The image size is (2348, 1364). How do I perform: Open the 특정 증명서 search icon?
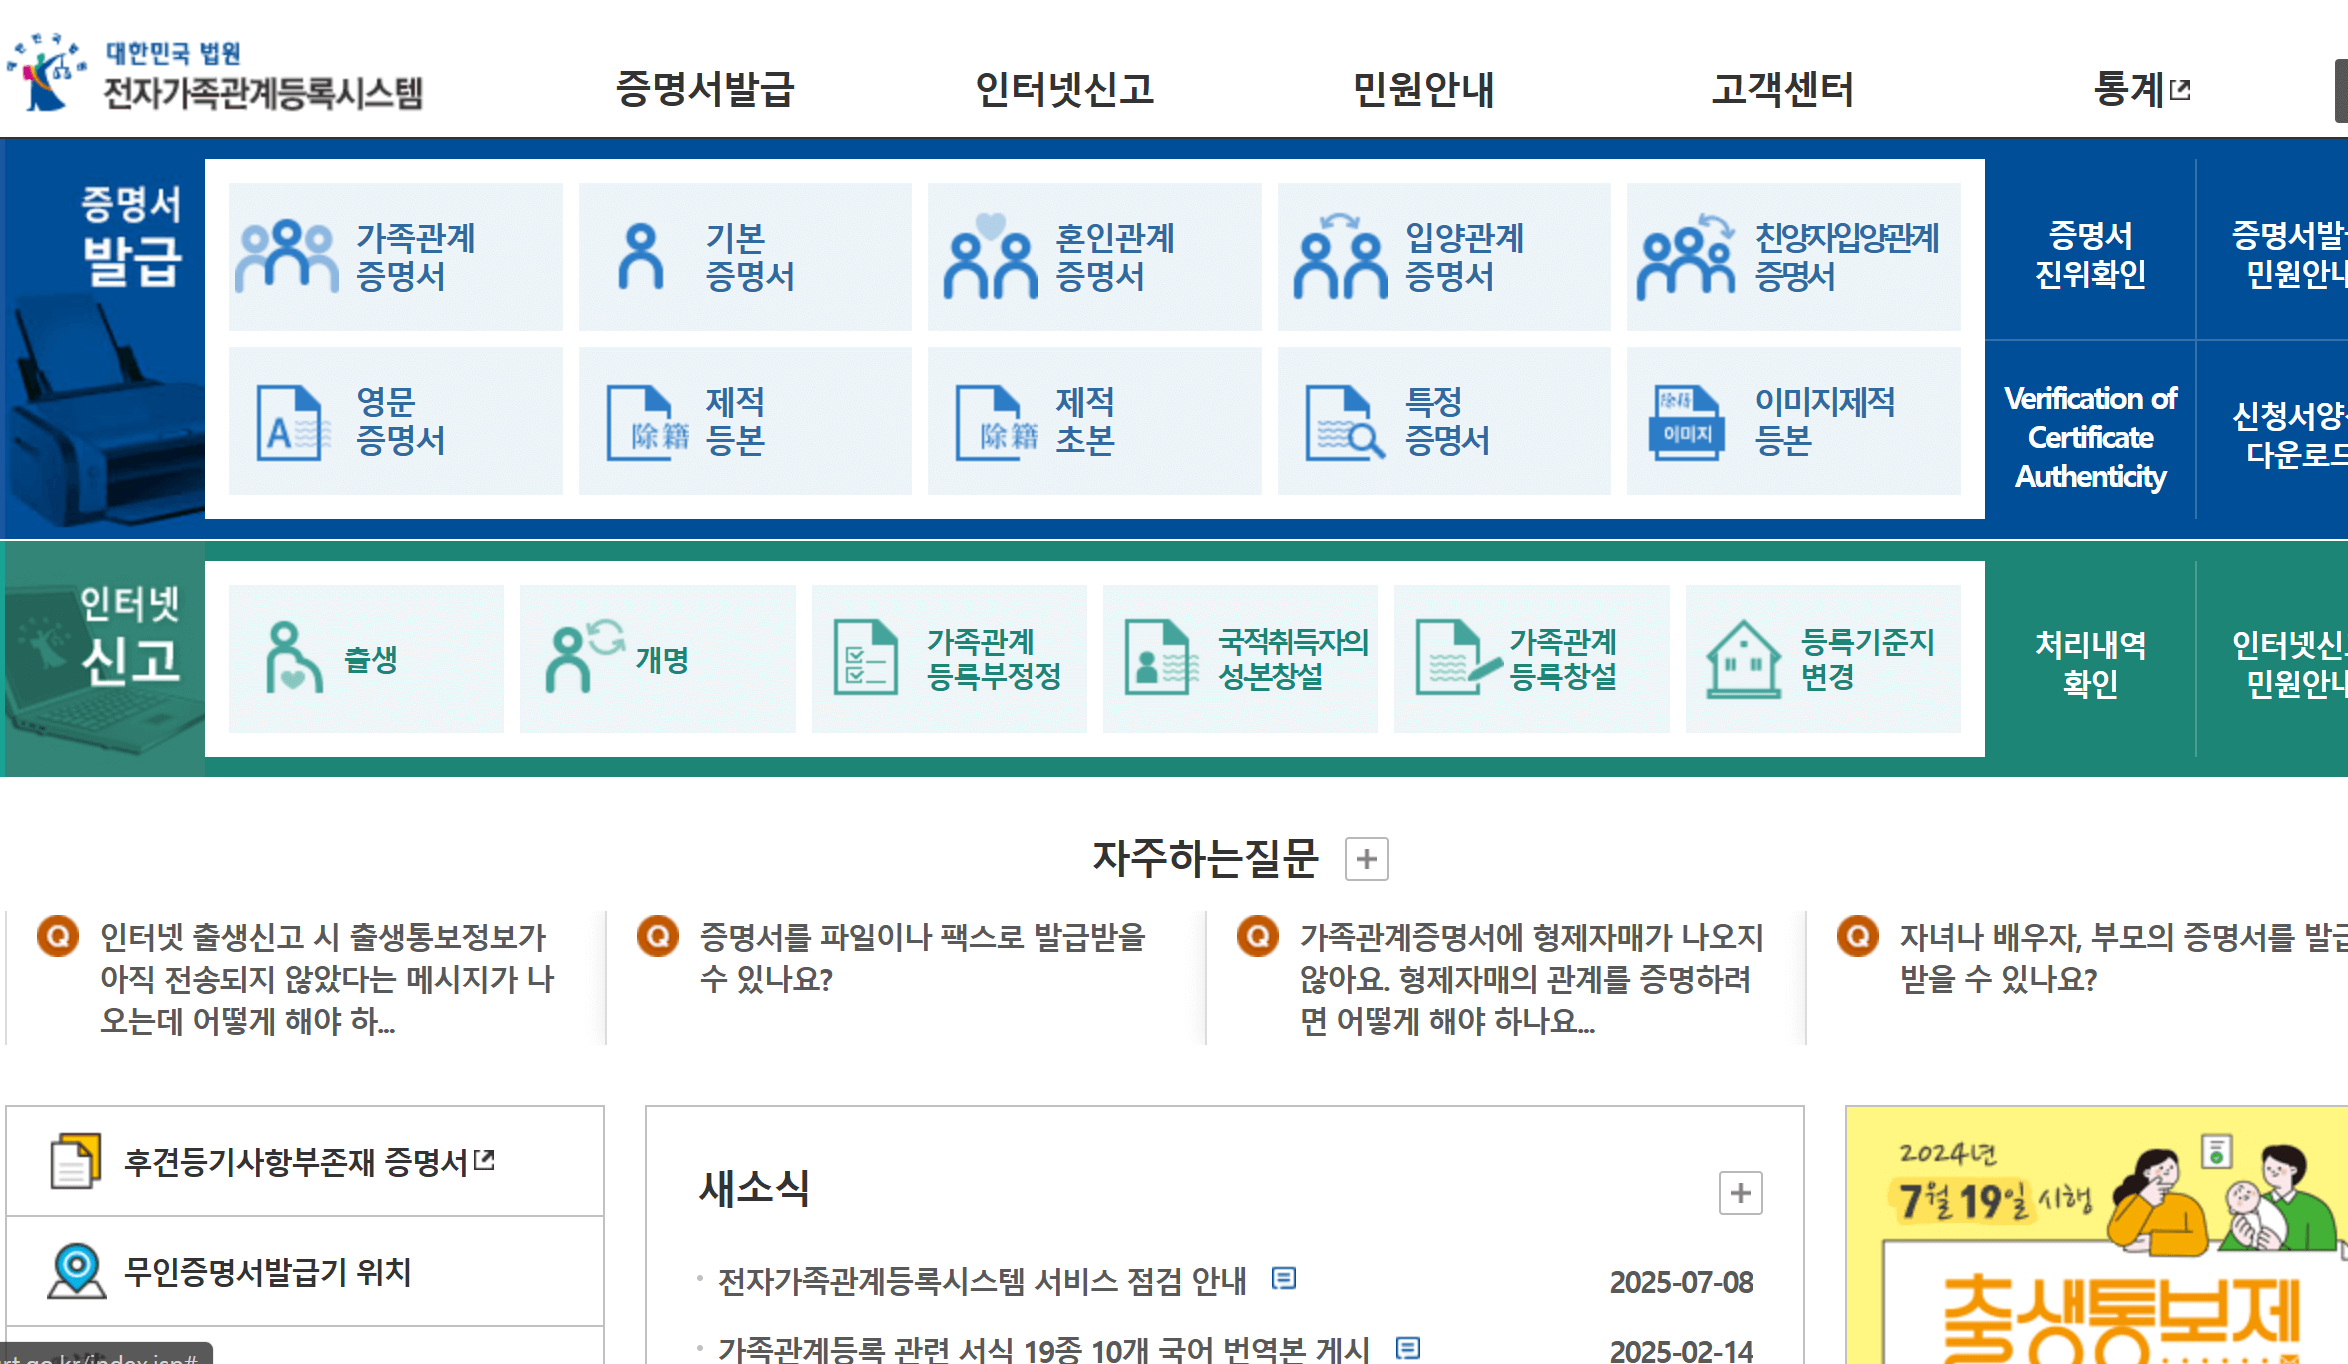(1443, 420)
